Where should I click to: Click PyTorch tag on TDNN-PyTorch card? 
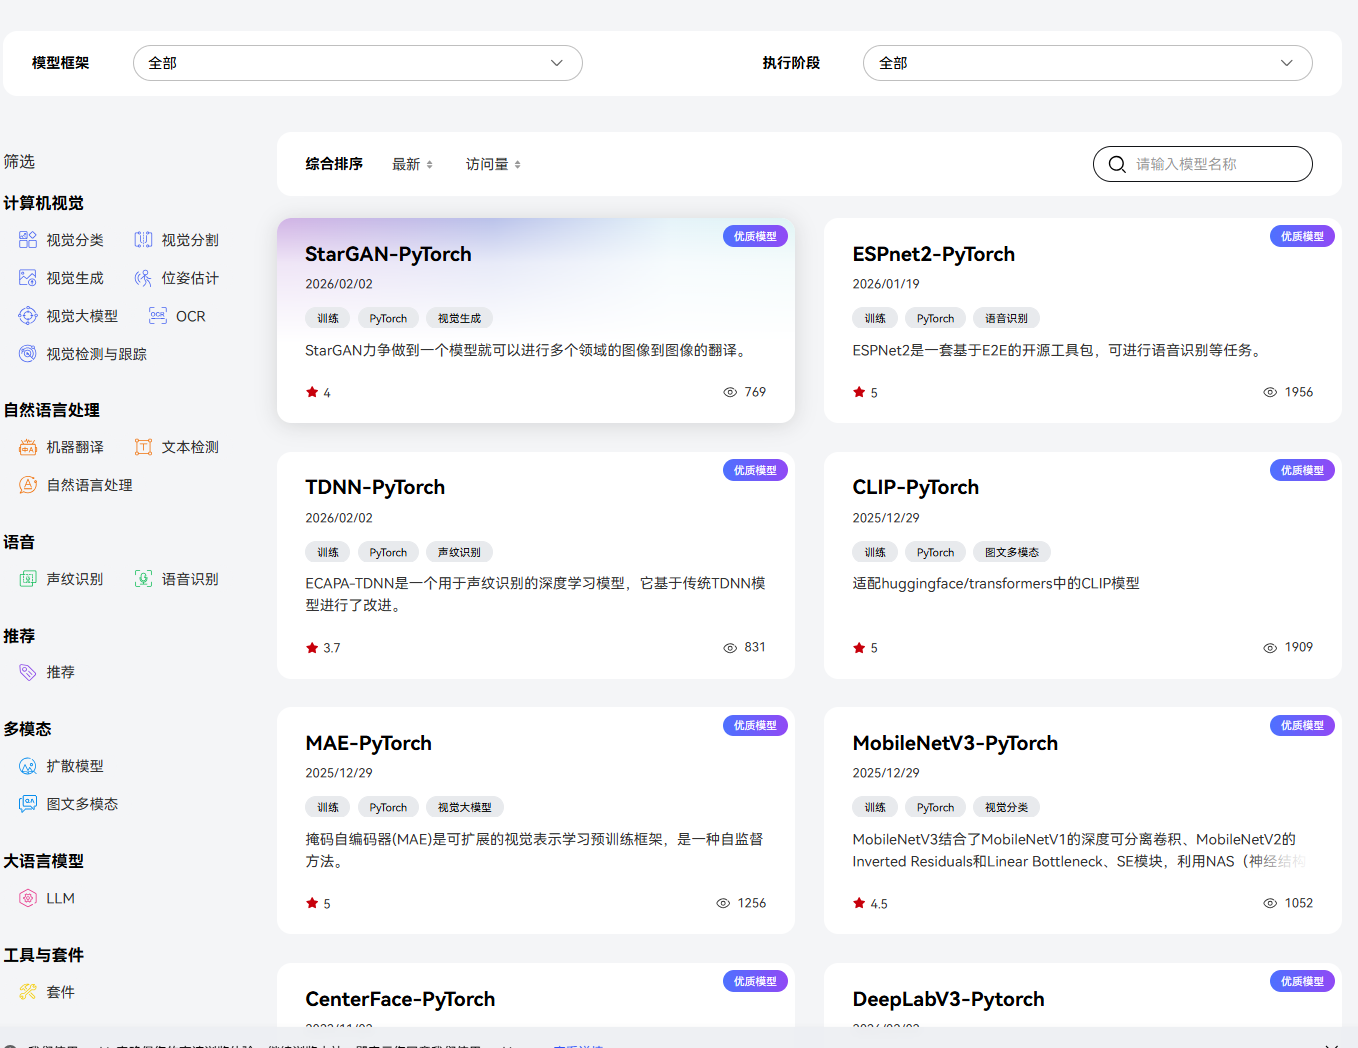pos(388,552)
